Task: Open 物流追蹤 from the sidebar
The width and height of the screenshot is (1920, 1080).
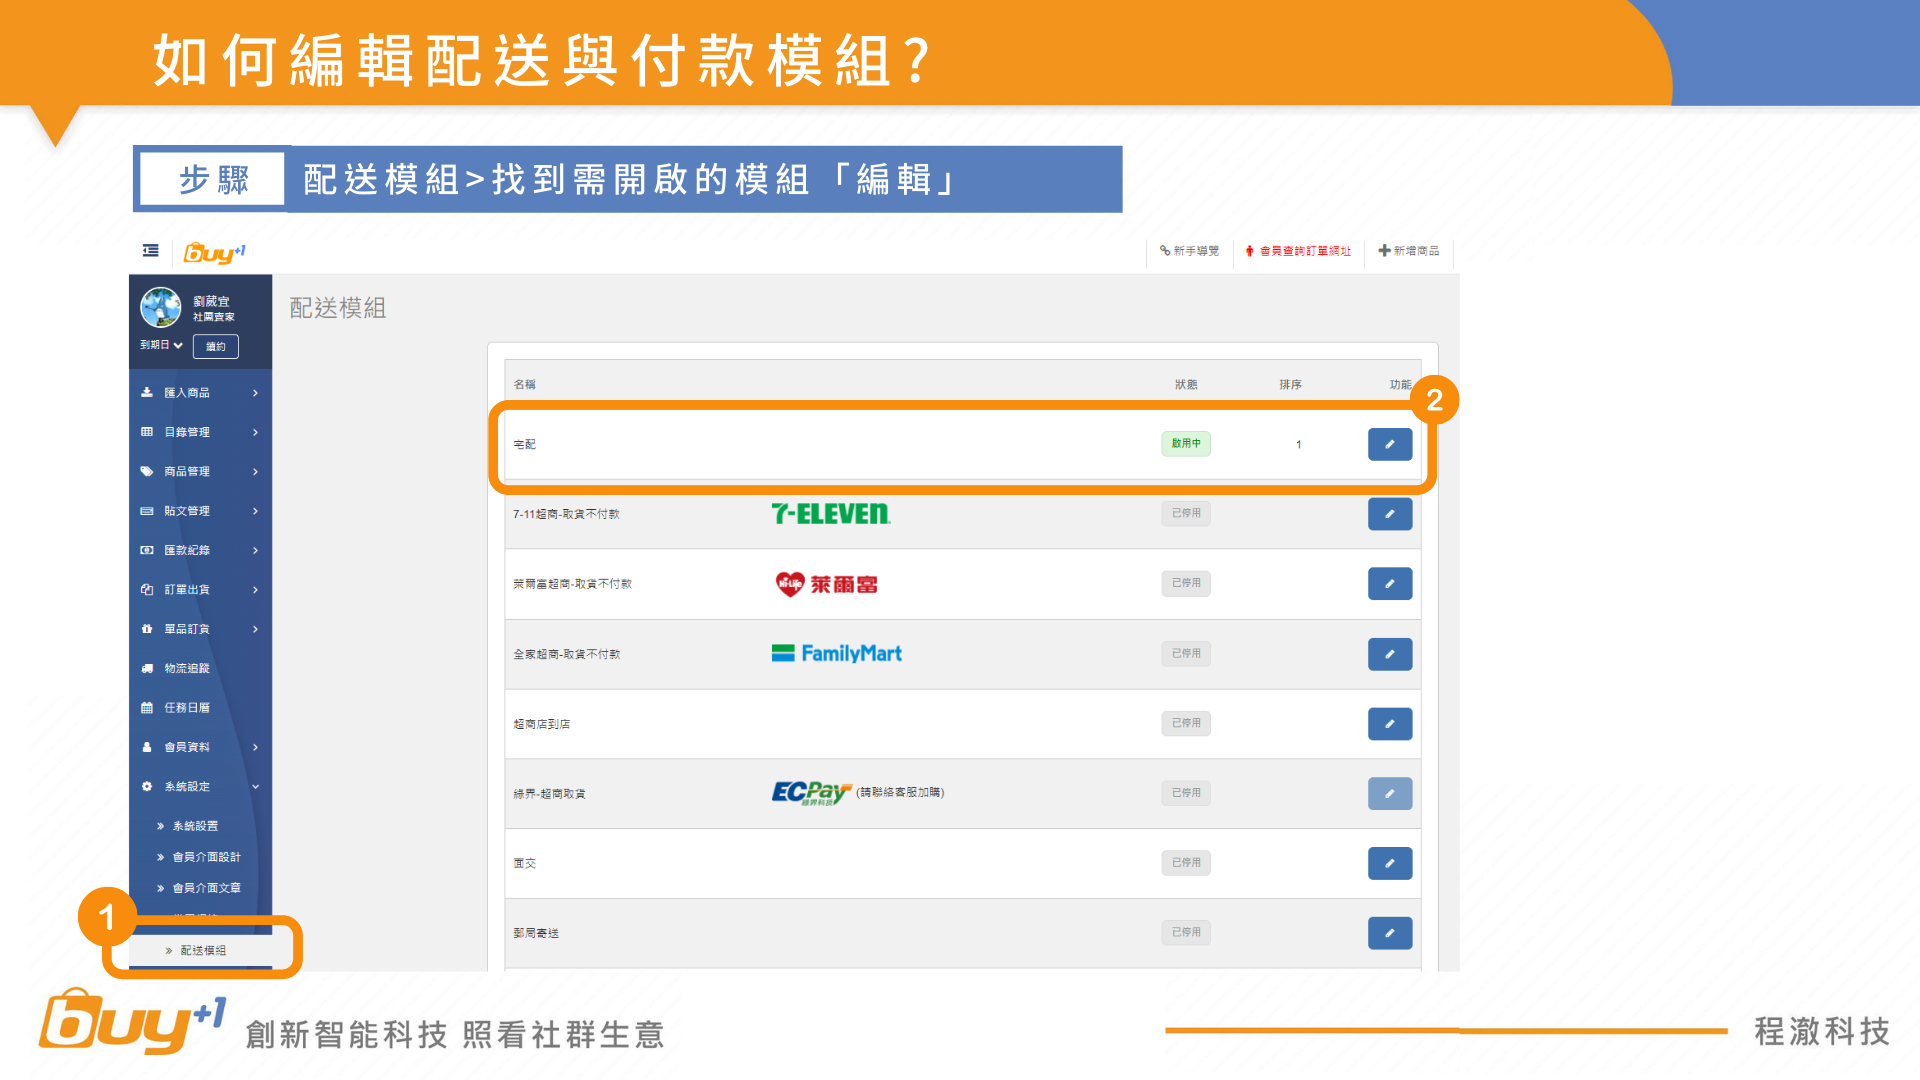Action: pyautogui.click(x=187, y=668)
